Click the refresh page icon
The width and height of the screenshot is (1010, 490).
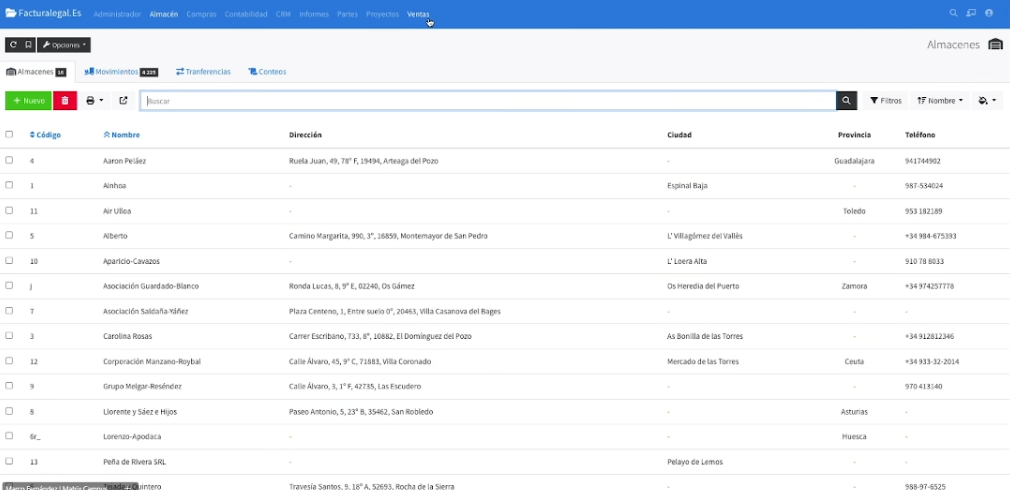(x=13, y=45)
